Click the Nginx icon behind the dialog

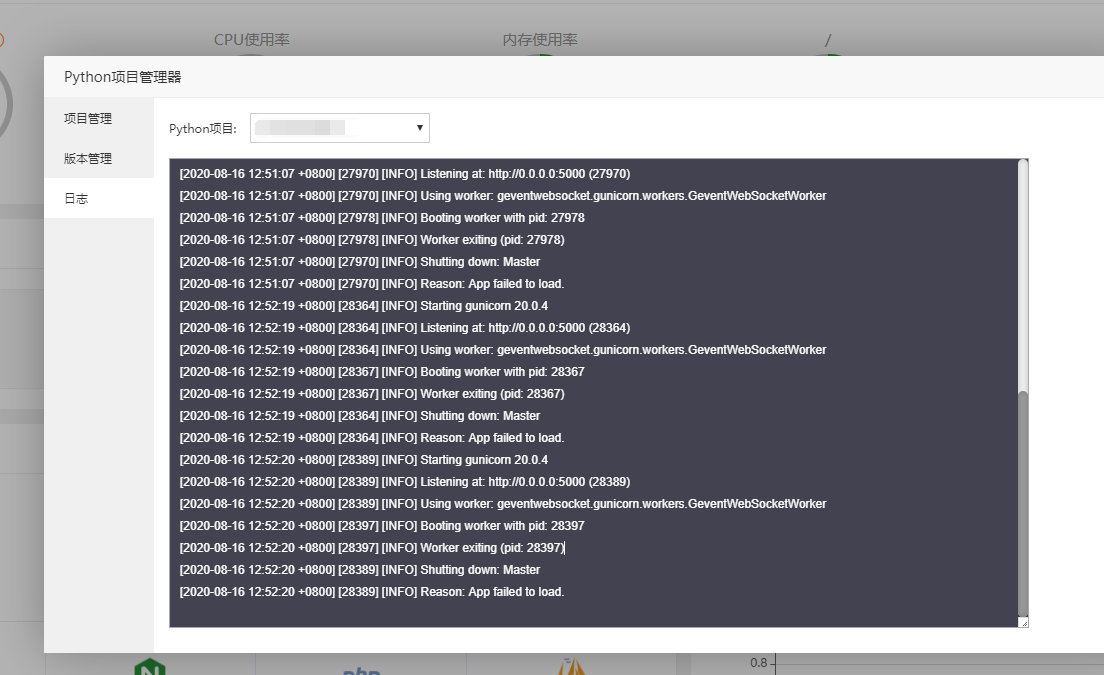coord(150,667)
